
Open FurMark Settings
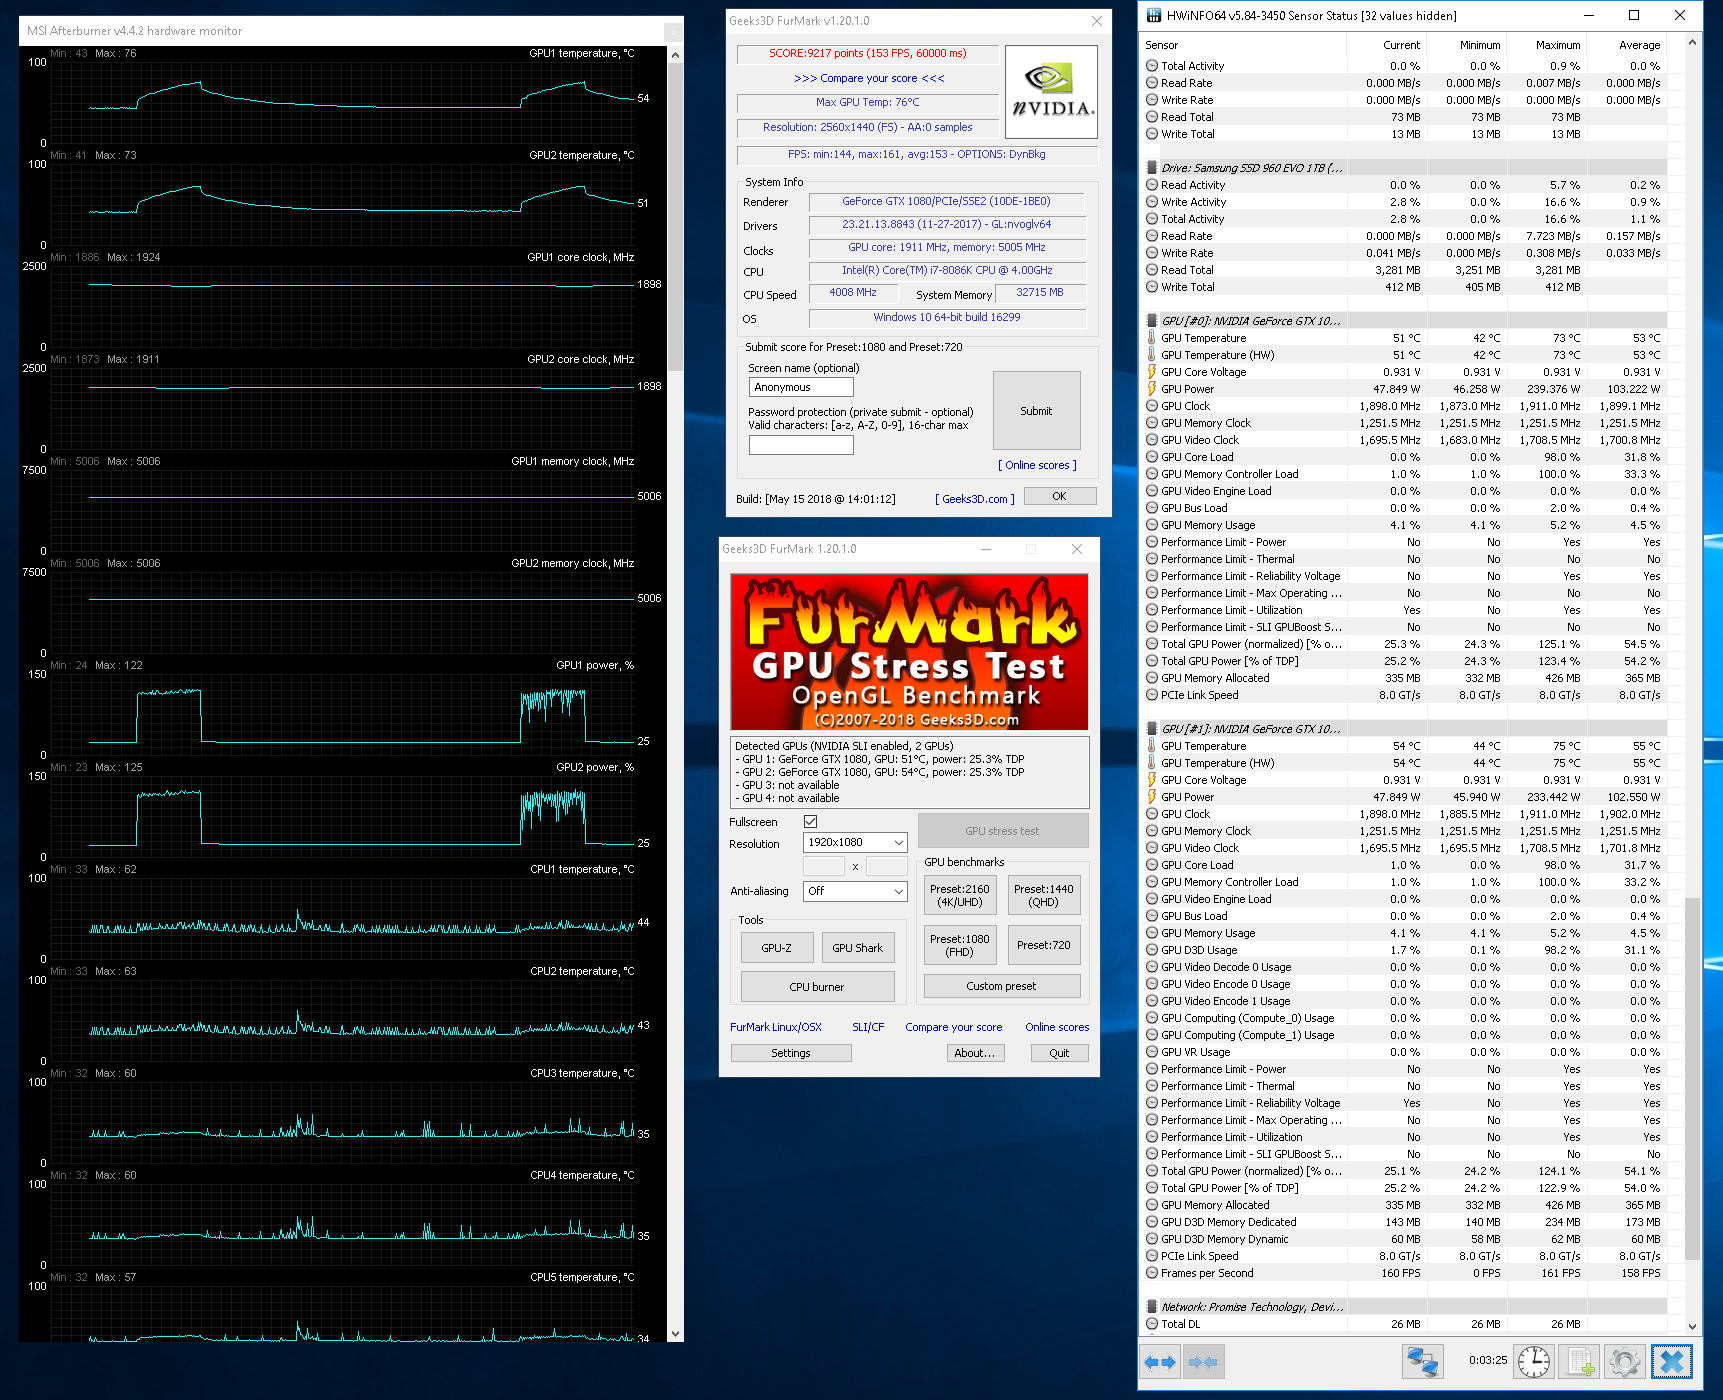pyautogui.click(x=791, y=1053)
